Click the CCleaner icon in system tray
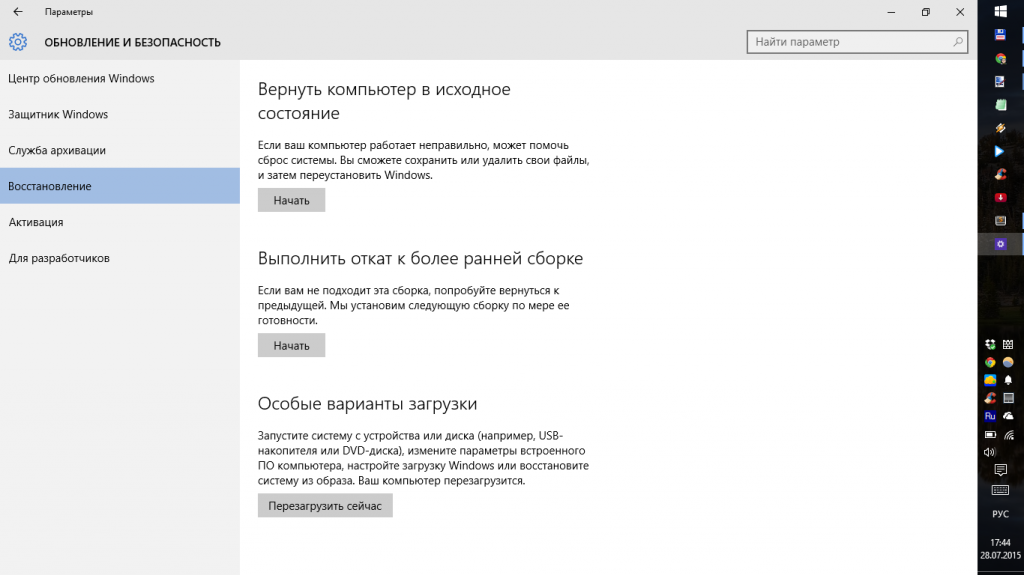The width and height of the screenshot is (1024, 575). coord(990,398)
